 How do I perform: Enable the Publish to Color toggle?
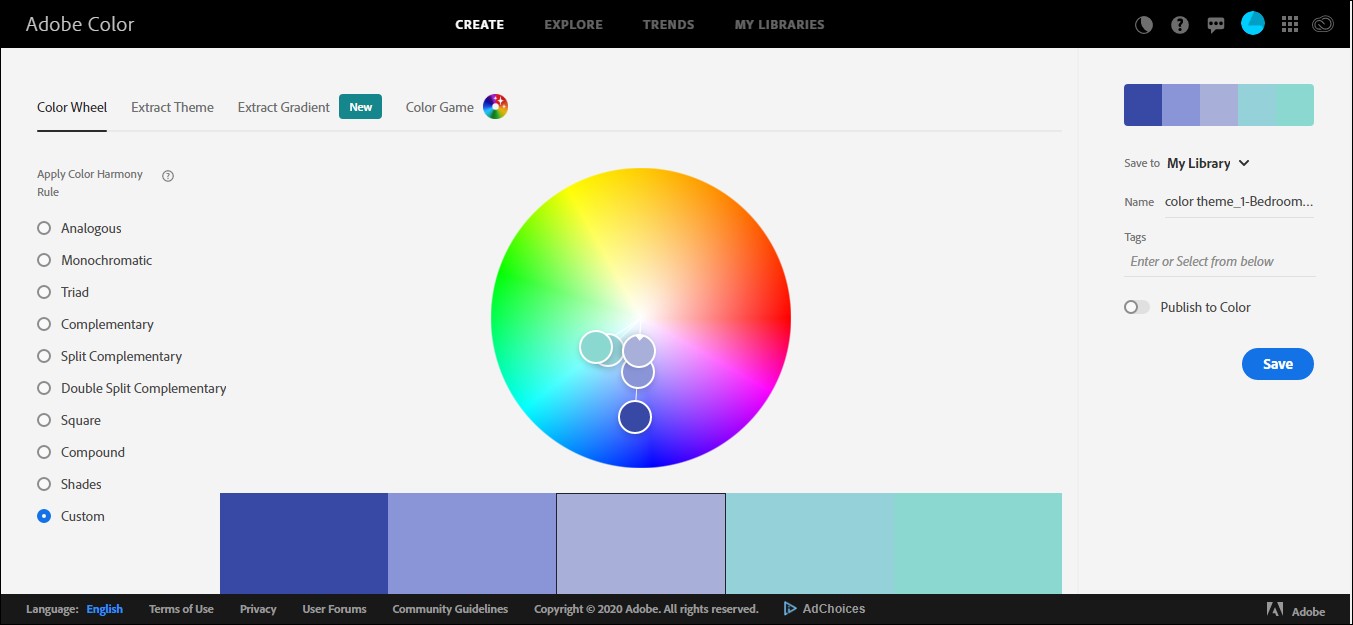[1137, 307]
